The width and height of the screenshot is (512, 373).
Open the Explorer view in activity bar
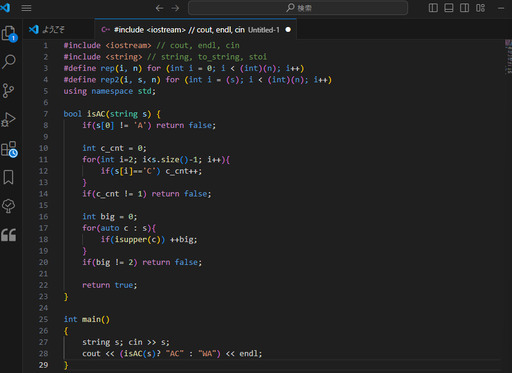click(9, 33)
